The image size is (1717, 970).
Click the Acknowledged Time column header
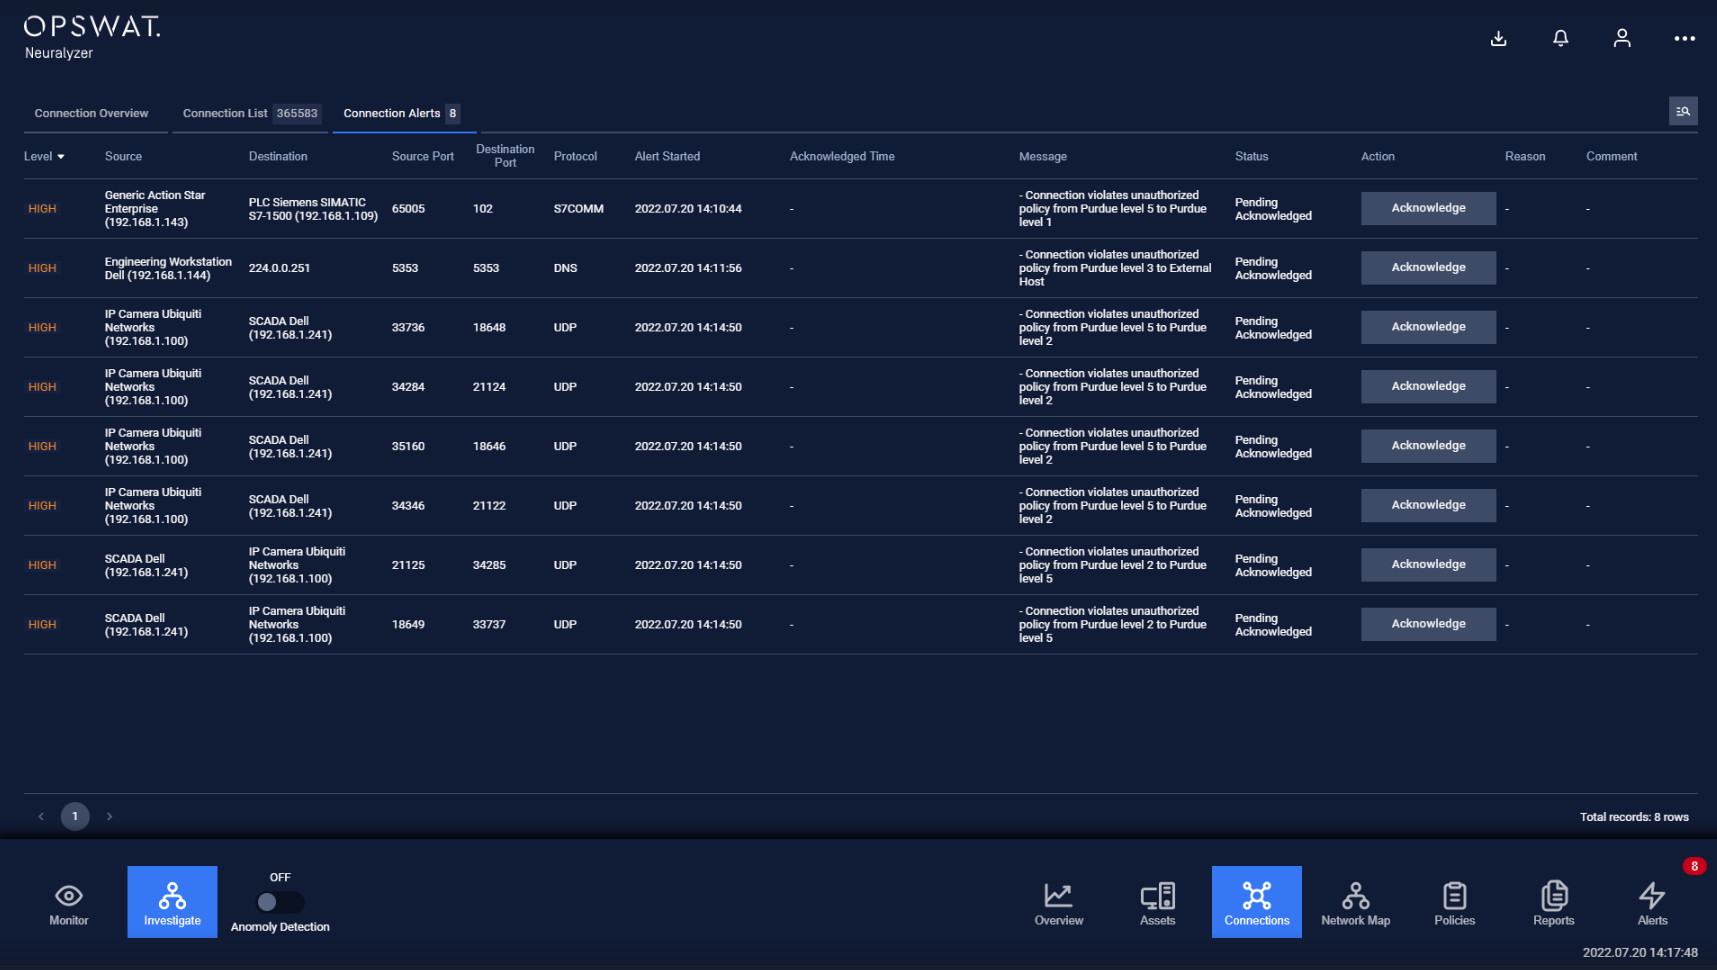coord(842,157)
